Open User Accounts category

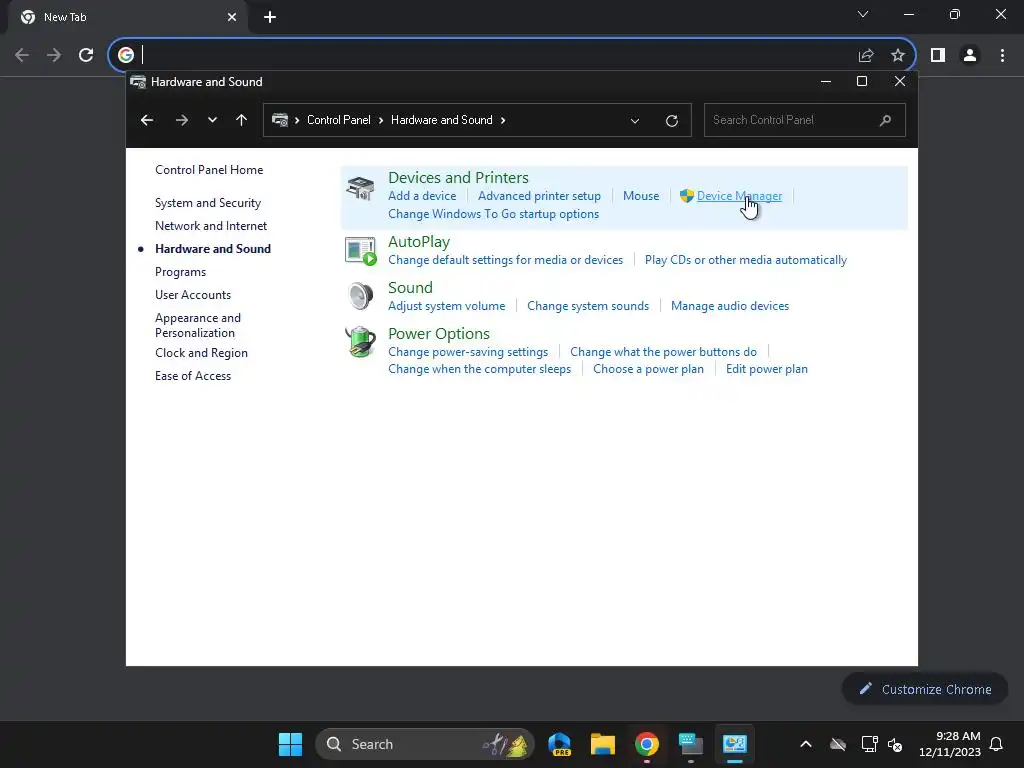[x=193, y=295]
